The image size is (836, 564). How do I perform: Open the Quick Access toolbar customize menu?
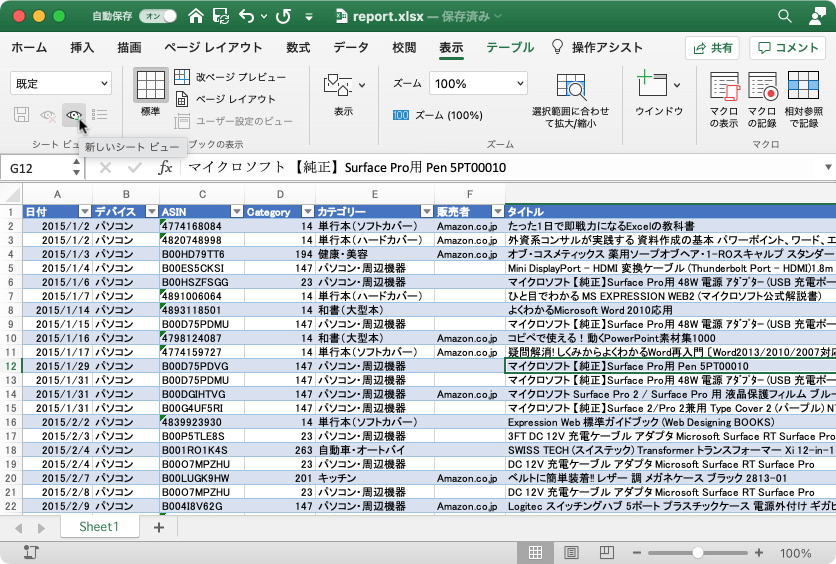pos(309,17)
